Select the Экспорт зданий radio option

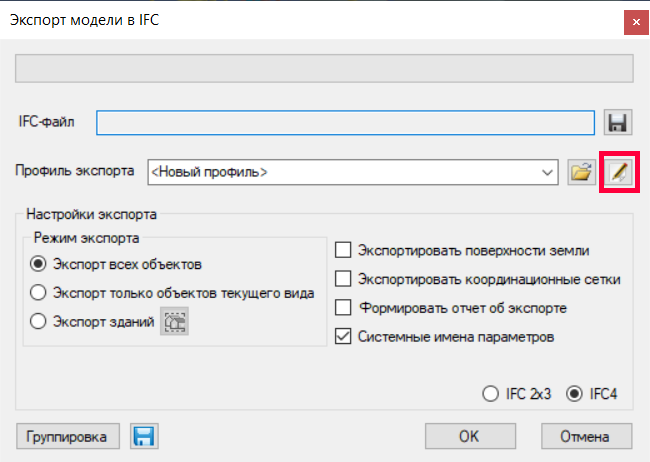(39, 321)
